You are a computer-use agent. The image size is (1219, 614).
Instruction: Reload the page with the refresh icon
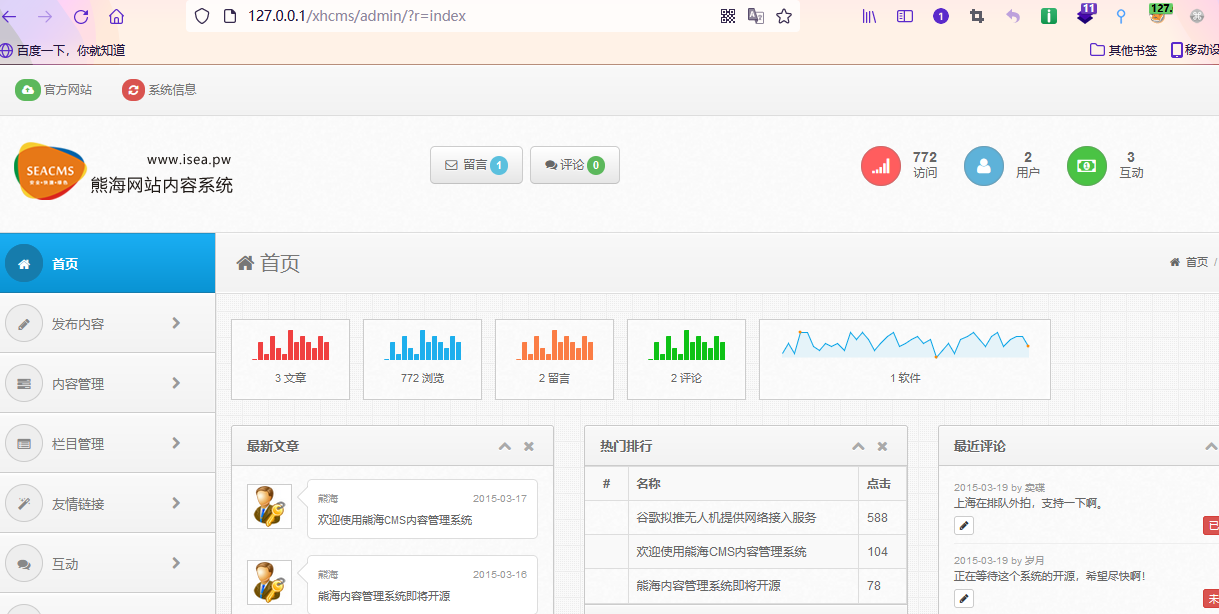(81, 16)
